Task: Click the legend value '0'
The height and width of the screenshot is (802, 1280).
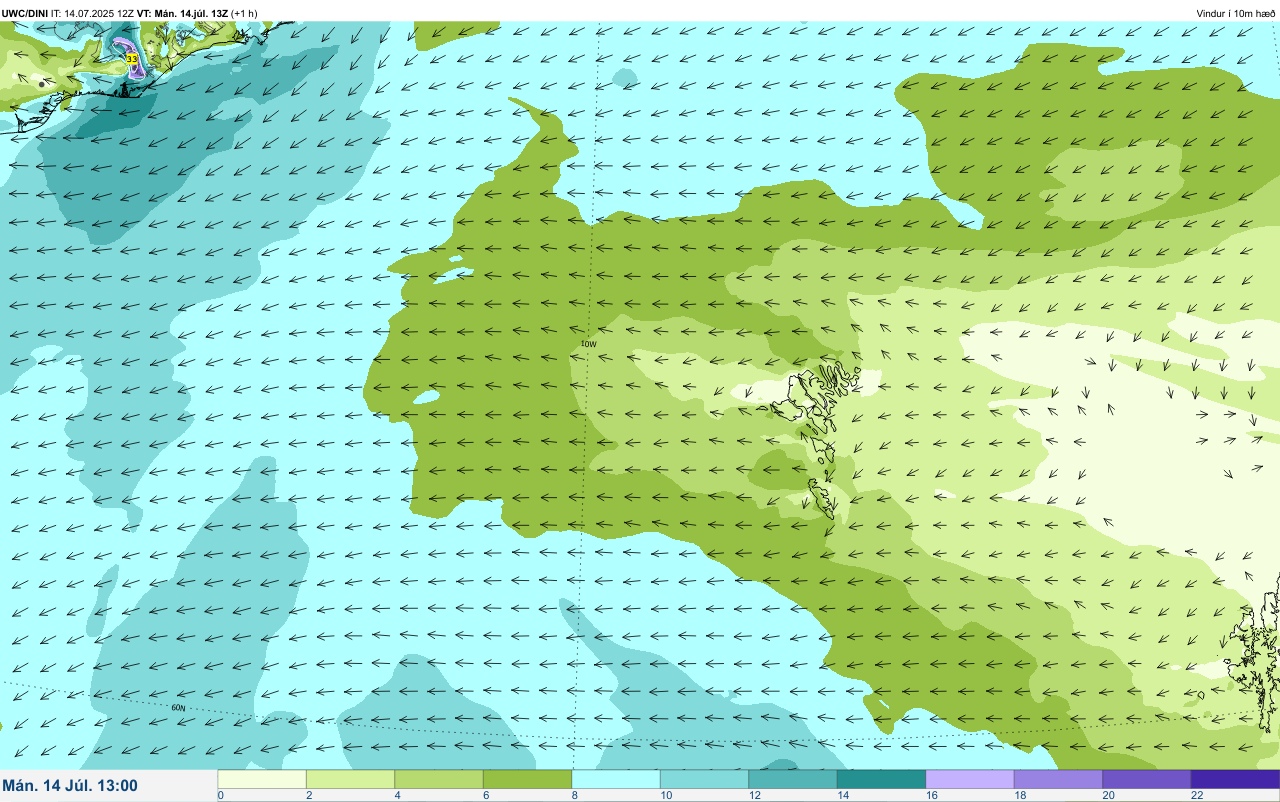Action: (x=220, y=795)
